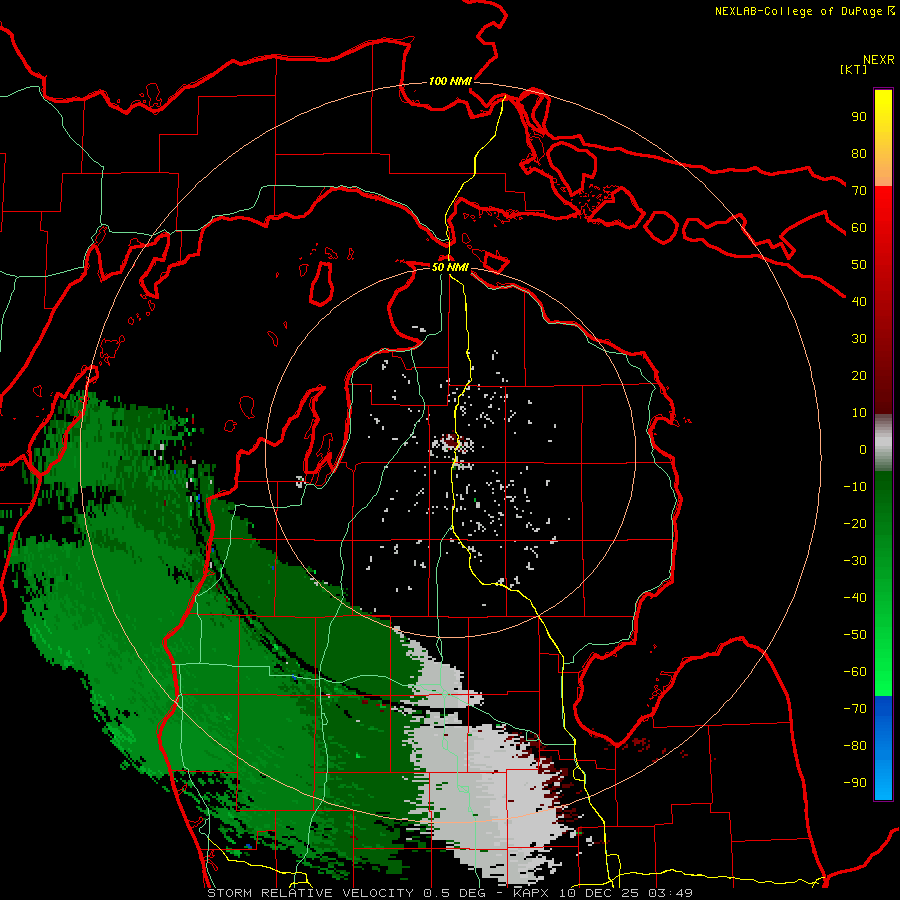Click the 10 value on the color scale
Viewport: 900px width, 900px height.
point(859,413)
